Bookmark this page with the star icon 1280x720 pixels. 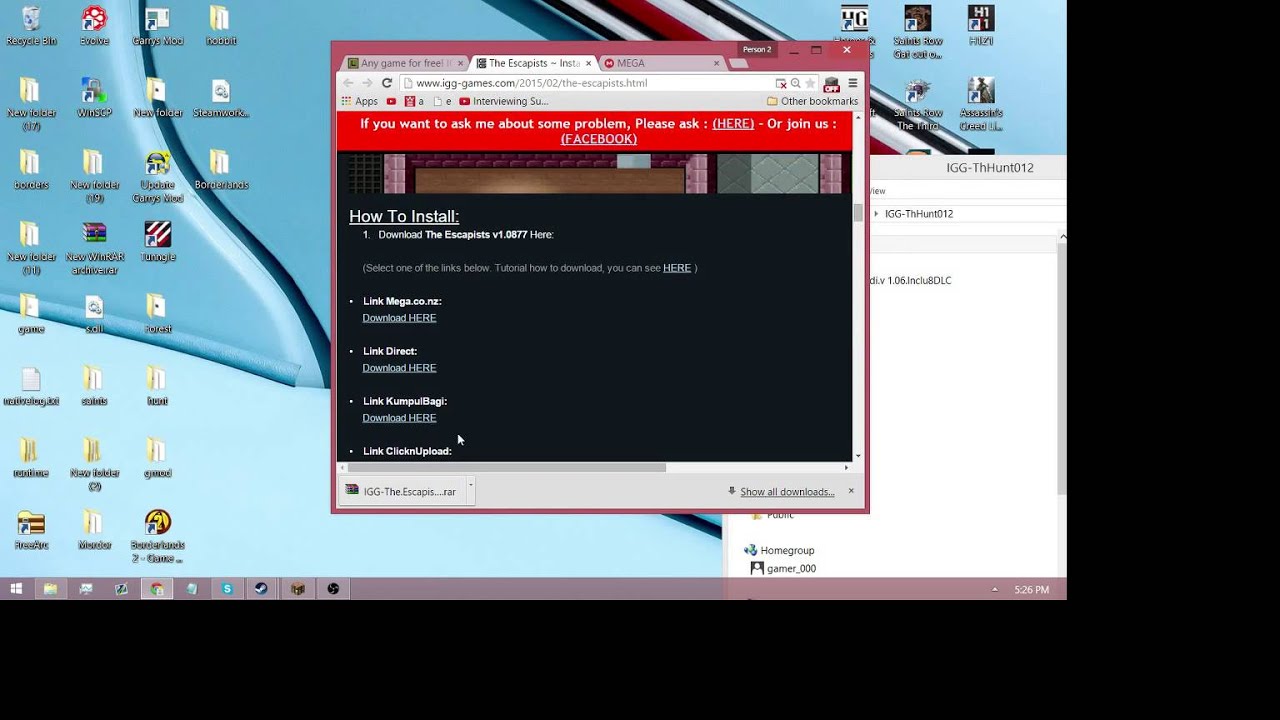810,83
